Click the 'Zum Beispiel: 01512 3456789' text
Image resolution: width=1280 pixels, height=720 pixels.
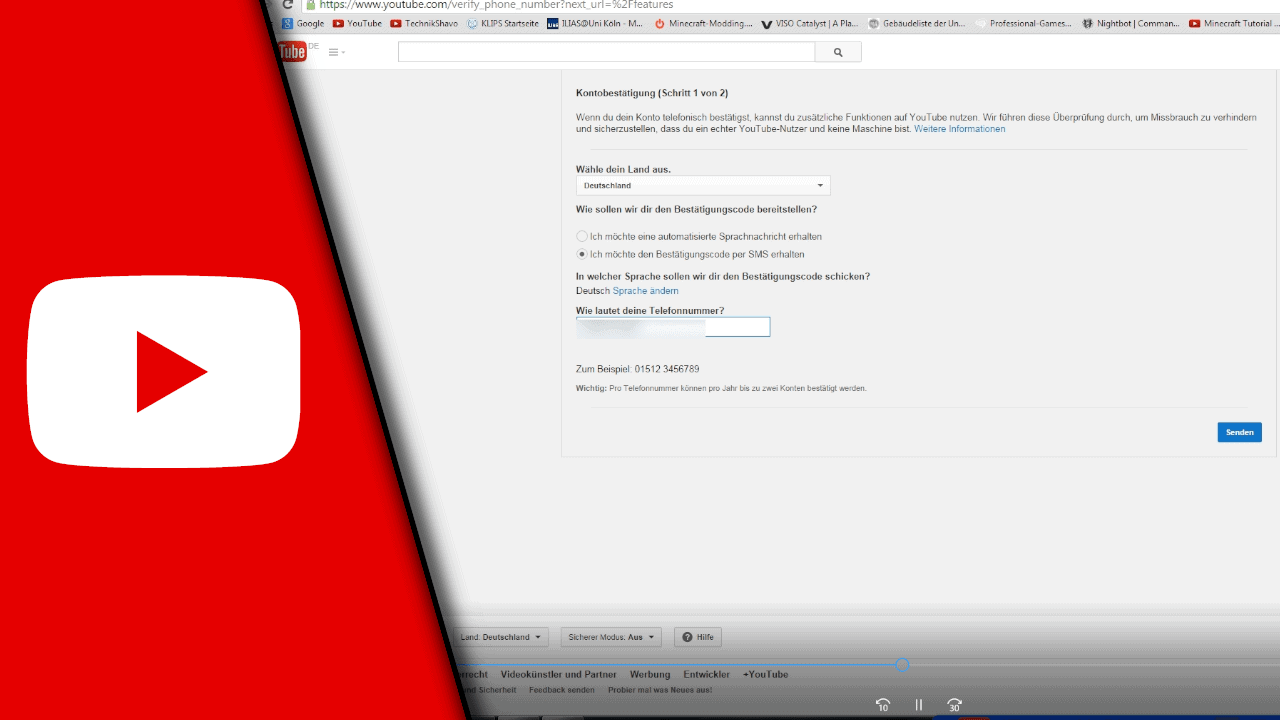638,369
